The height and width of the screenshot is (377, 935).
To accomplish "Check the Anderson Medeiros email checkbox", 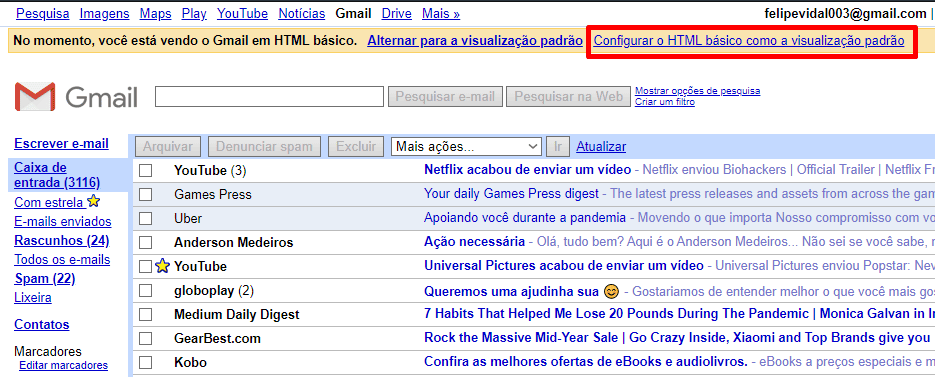I will coord(145,243).
